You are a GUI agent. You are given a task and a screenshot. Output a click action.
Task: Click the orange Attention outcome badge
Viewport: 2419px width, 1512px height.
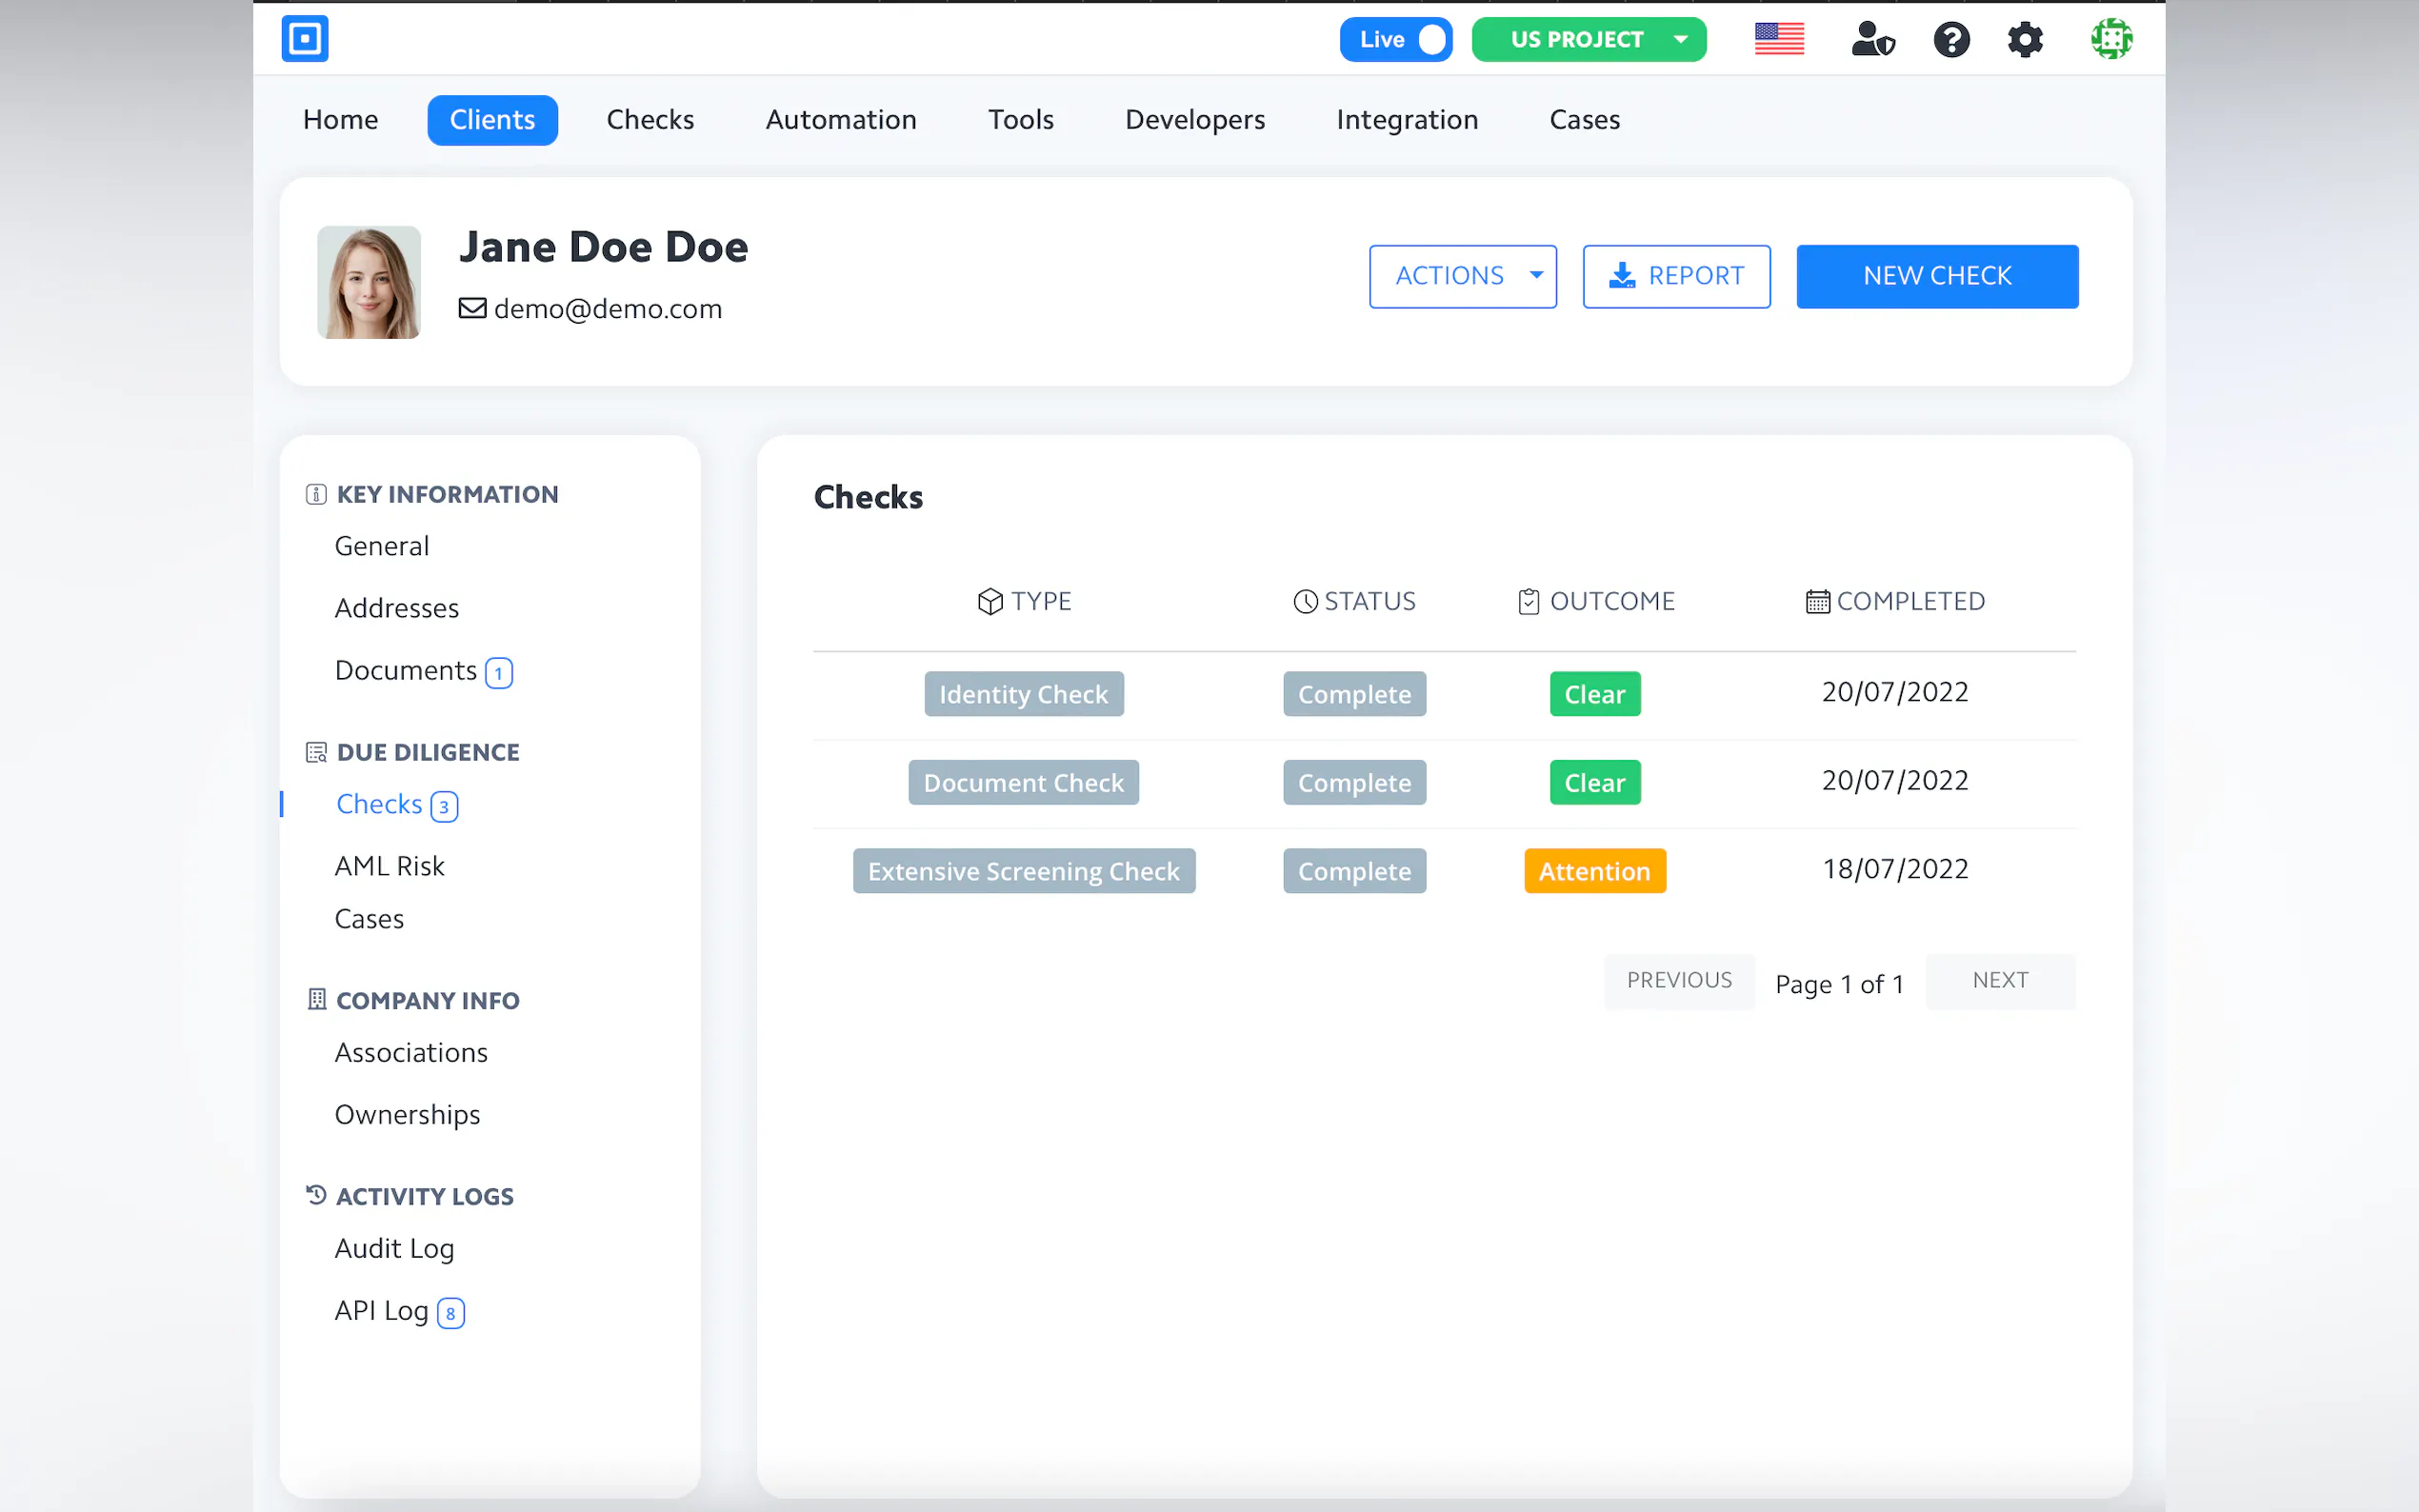click(x=1595, y=871)
